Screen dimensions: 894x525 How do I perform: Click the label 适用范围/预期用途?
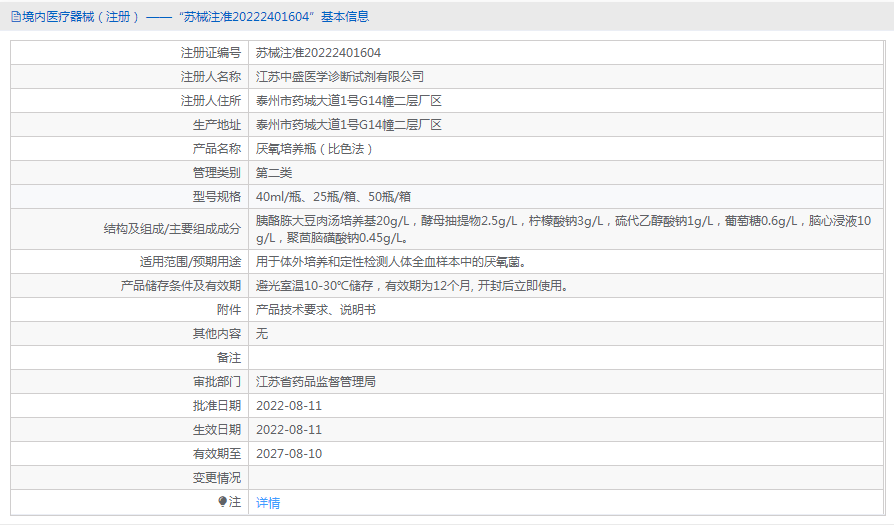190,262
